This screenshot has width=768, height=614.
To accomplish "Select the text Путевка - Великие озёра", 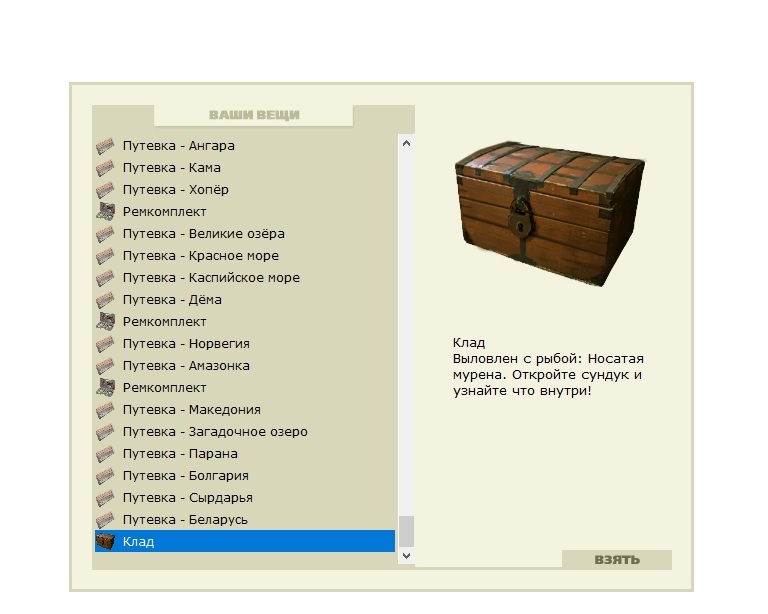I will pyautogui.click(x=203, y=234).
